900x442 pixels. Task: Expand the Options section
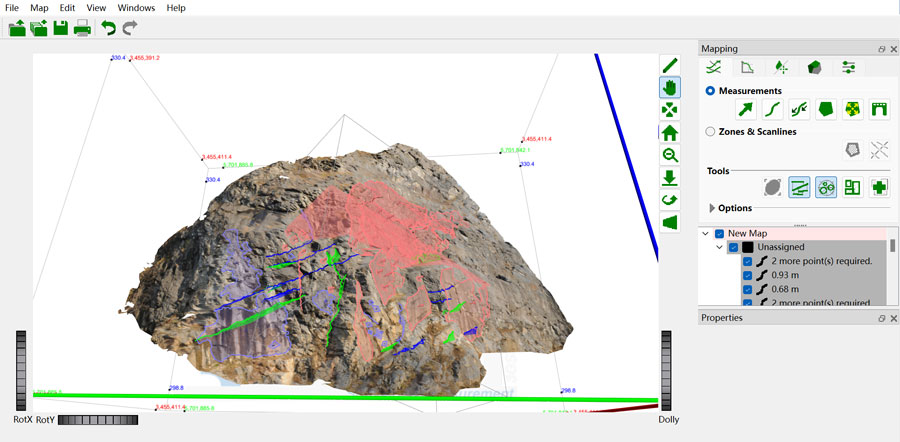(x=713, y=208)
